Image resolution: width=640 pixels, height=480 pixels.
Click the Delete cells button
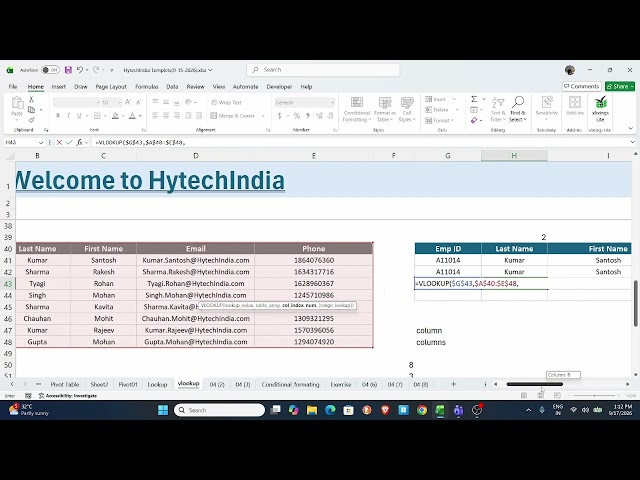(437, 110)
